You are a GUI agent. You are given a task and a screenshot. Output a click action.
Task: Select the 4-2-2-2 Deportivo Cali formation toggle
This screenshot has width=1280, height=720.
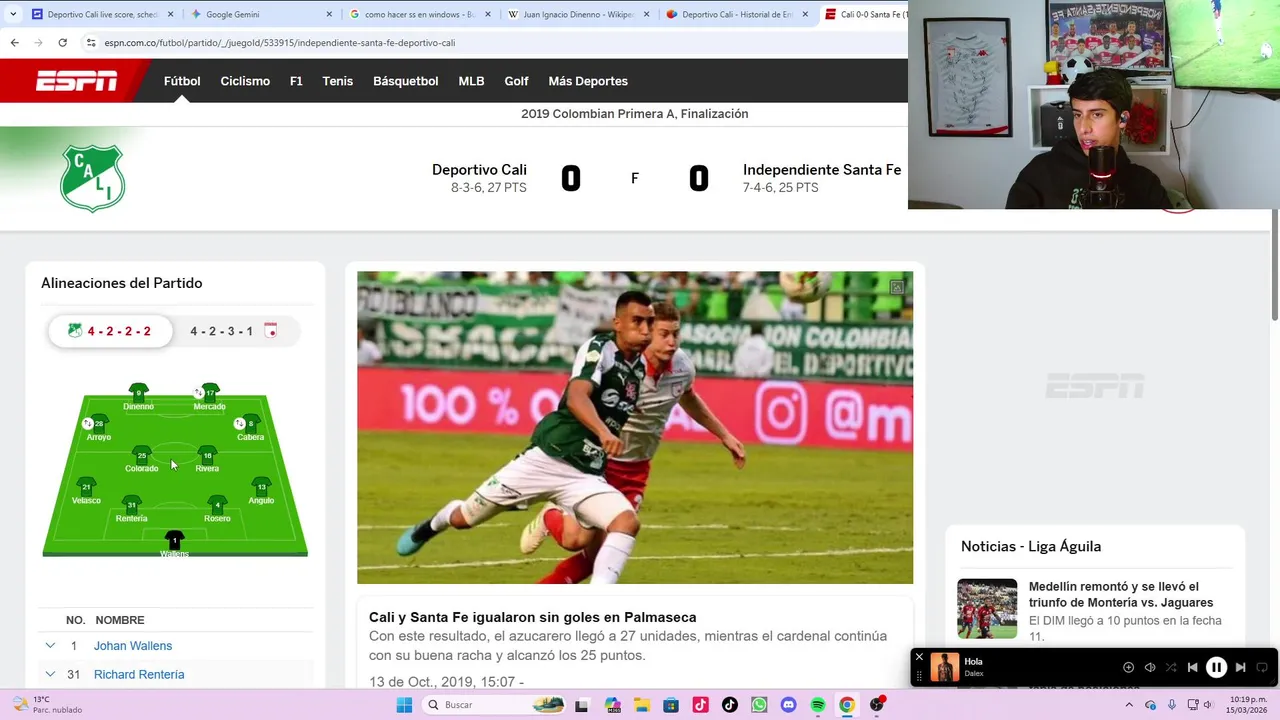click(110, 331)
